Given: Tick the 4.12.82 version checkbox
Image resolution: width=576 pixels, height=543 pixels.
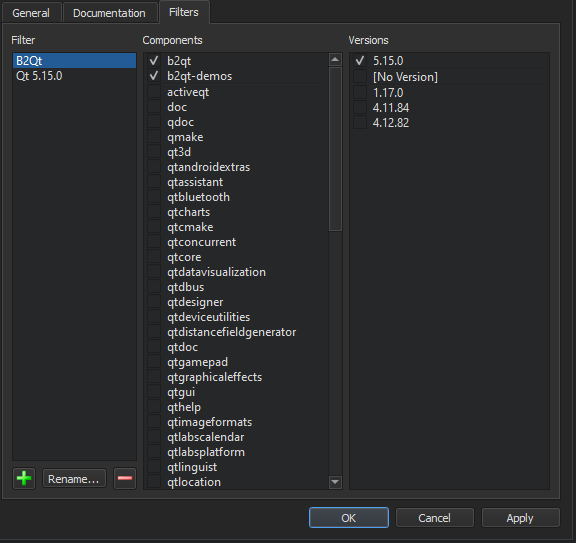Looking at the screenshot, I should pos(360,122).
